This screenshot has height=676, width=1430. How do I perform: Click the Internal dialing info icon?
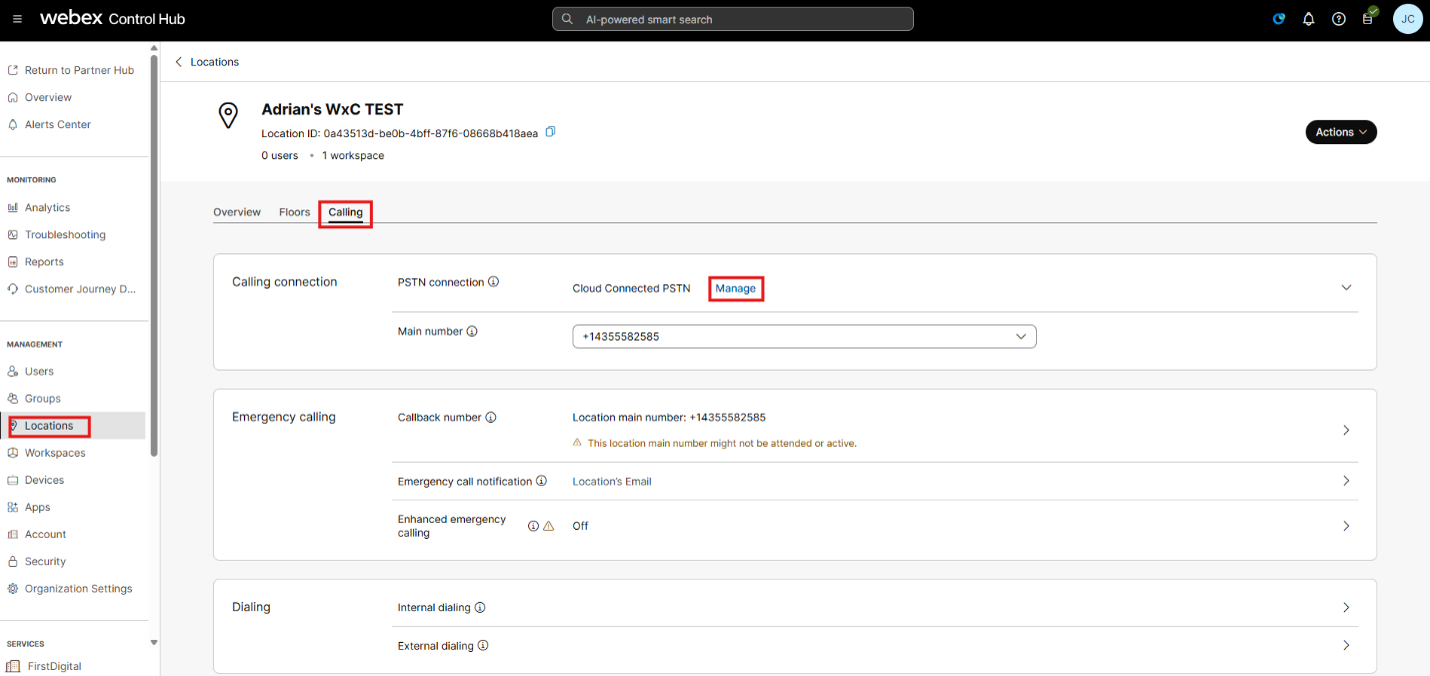480,607
